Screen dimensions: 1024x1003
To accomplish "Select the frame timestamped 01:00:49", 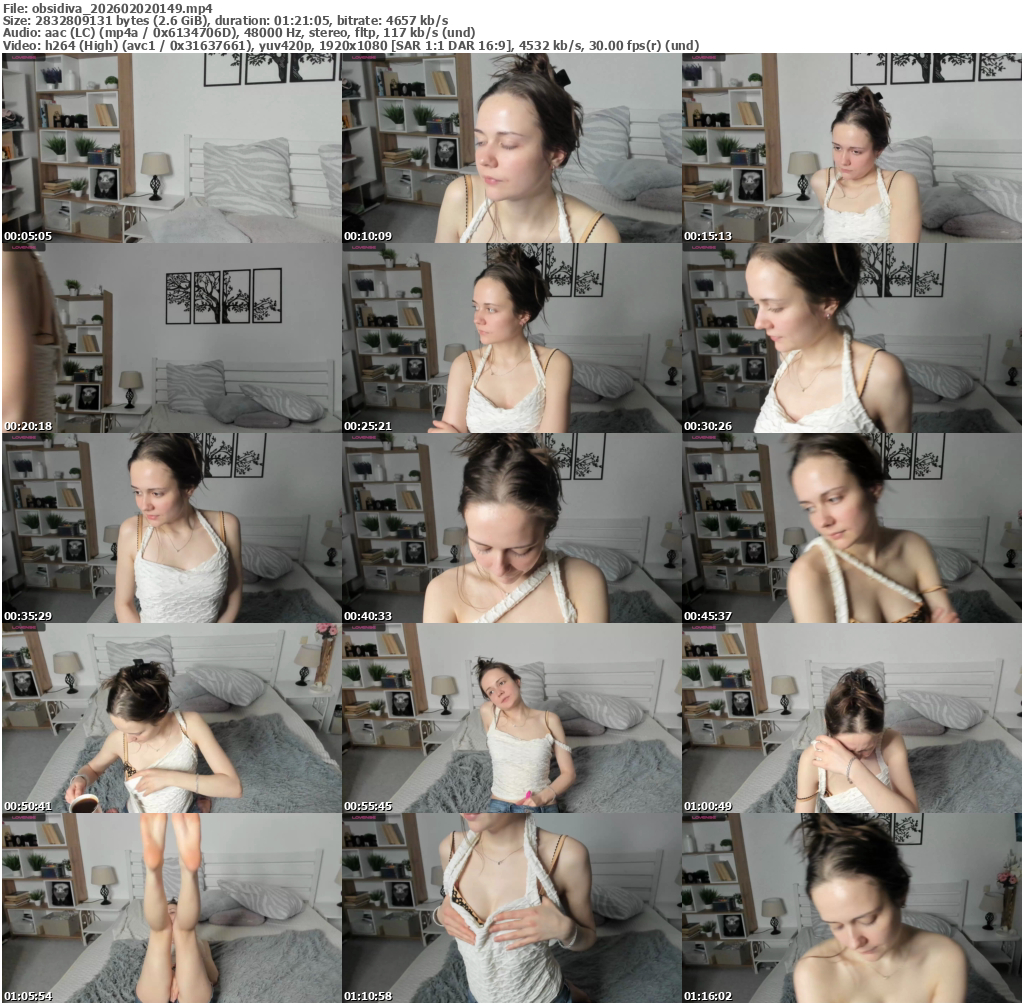I will point(852,718).
